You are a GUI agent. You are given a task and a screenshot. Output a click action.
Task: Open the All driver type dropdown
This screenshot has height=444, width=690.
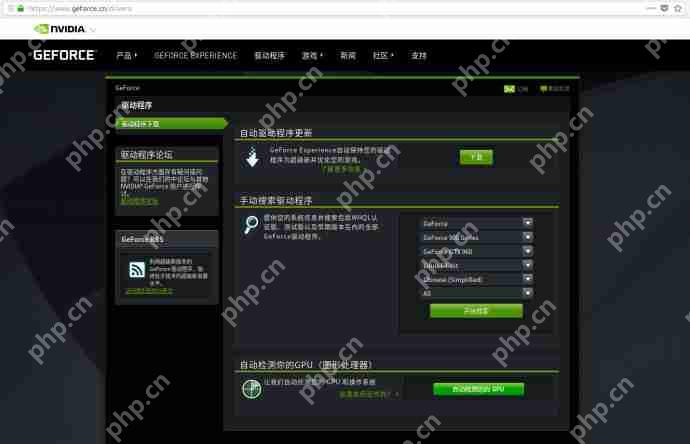(x=476, y=293)
